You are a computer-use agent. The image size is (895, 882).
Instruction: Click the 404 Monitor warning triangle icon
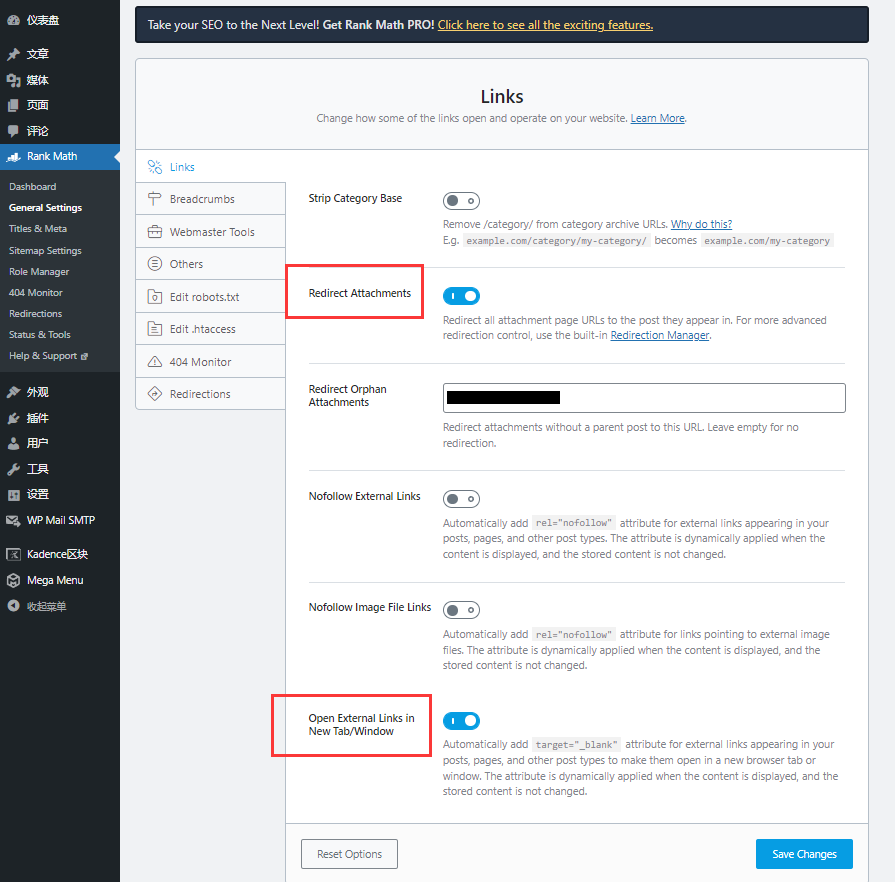point(154,362)
